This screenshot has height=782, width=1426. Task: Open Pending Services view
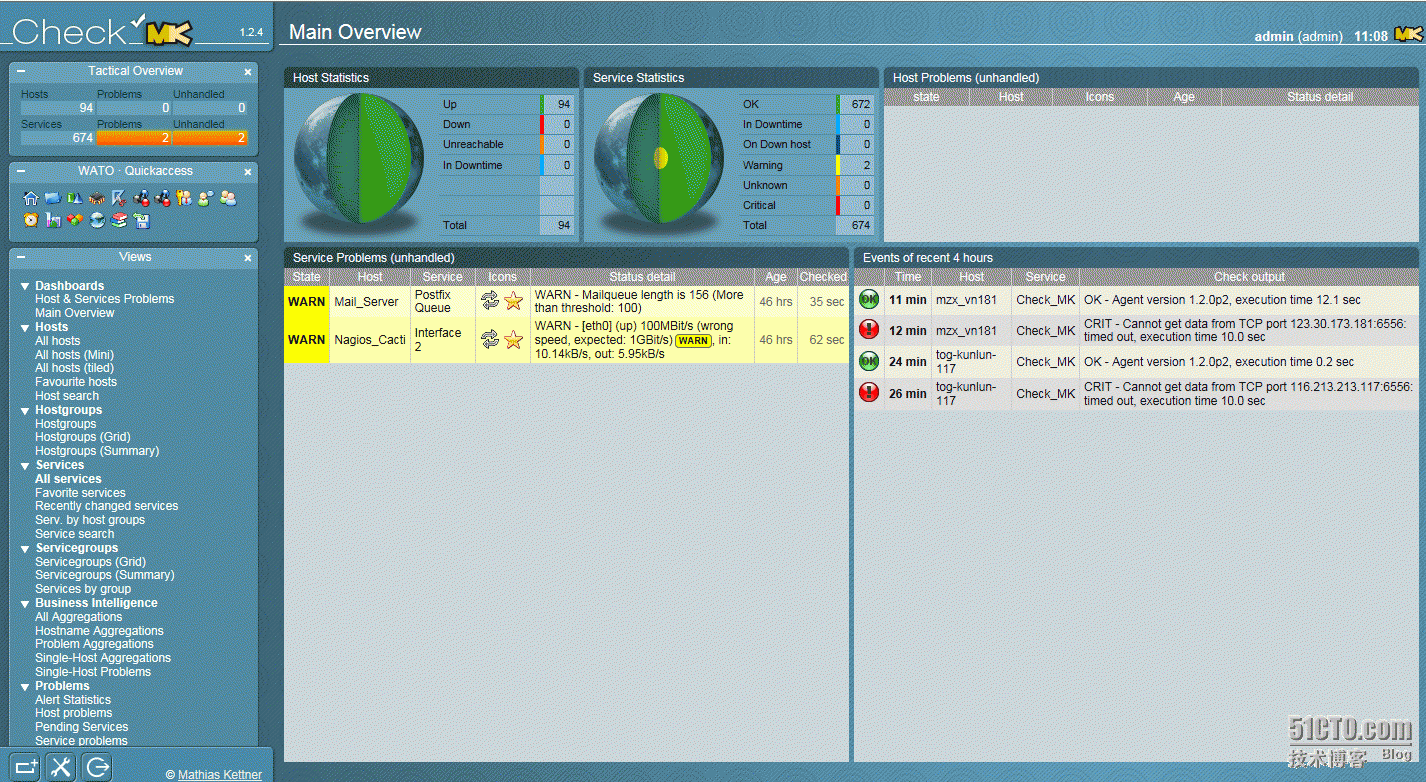click(82, 727)
